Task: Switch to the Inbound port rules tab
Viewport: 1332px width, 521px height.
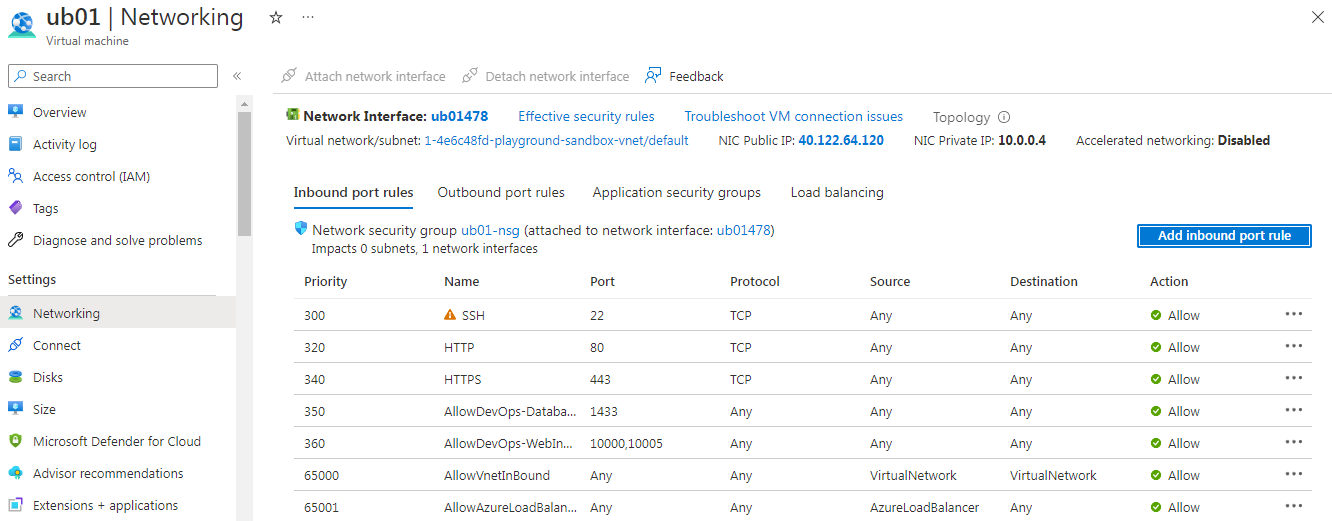Action: click(x=353, y=192)
